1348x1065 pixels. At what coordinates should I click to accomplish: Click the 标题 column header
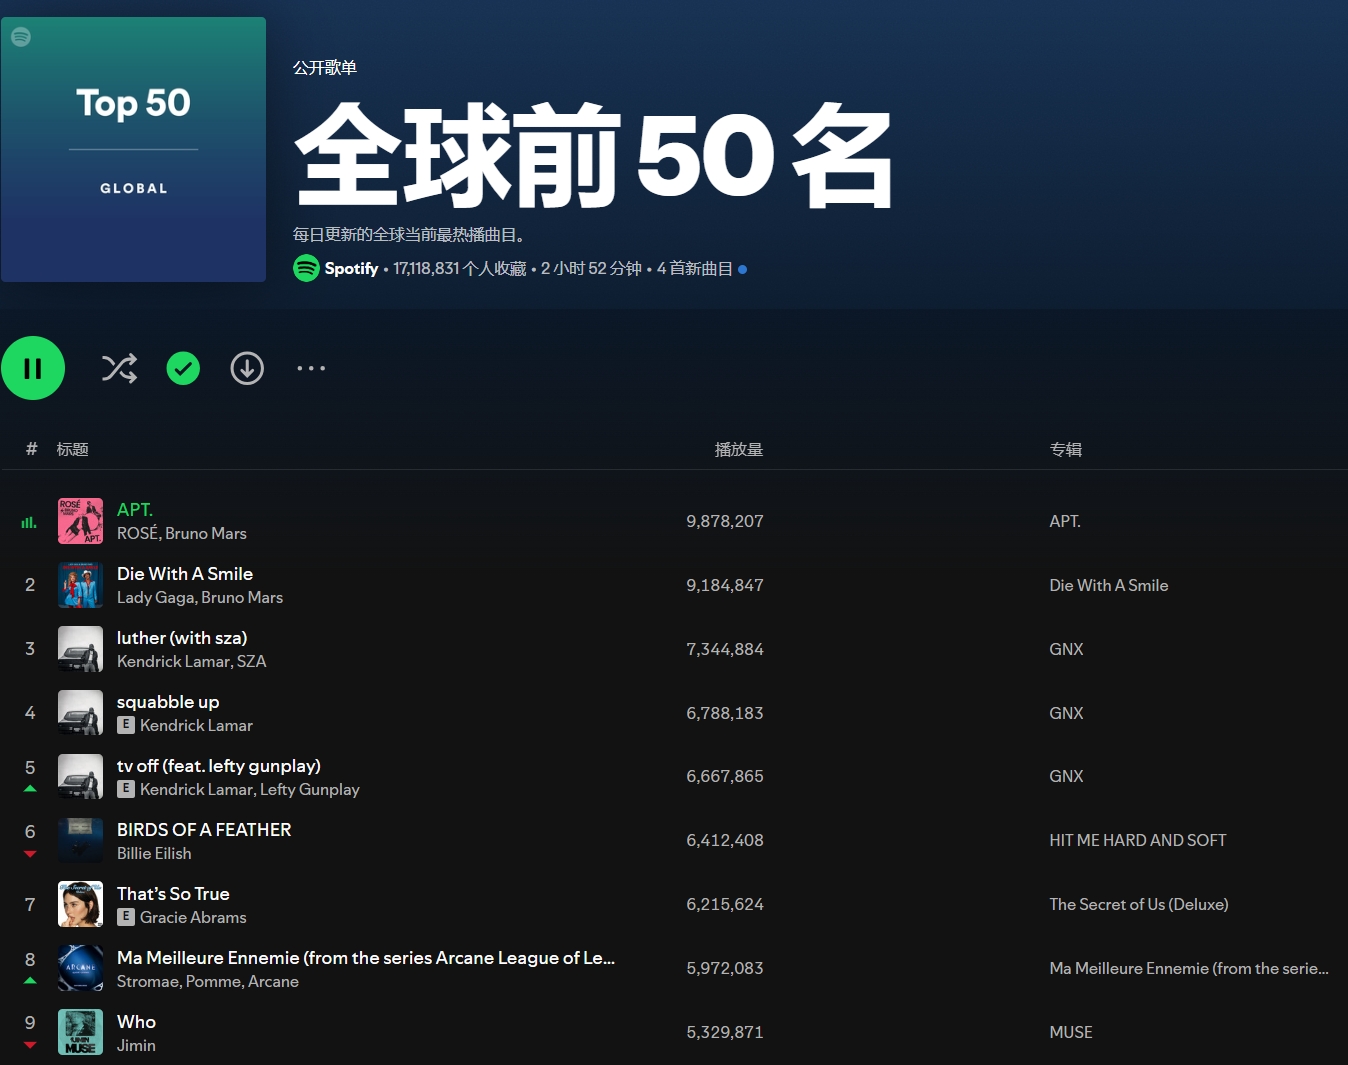(x=73, y=450)
